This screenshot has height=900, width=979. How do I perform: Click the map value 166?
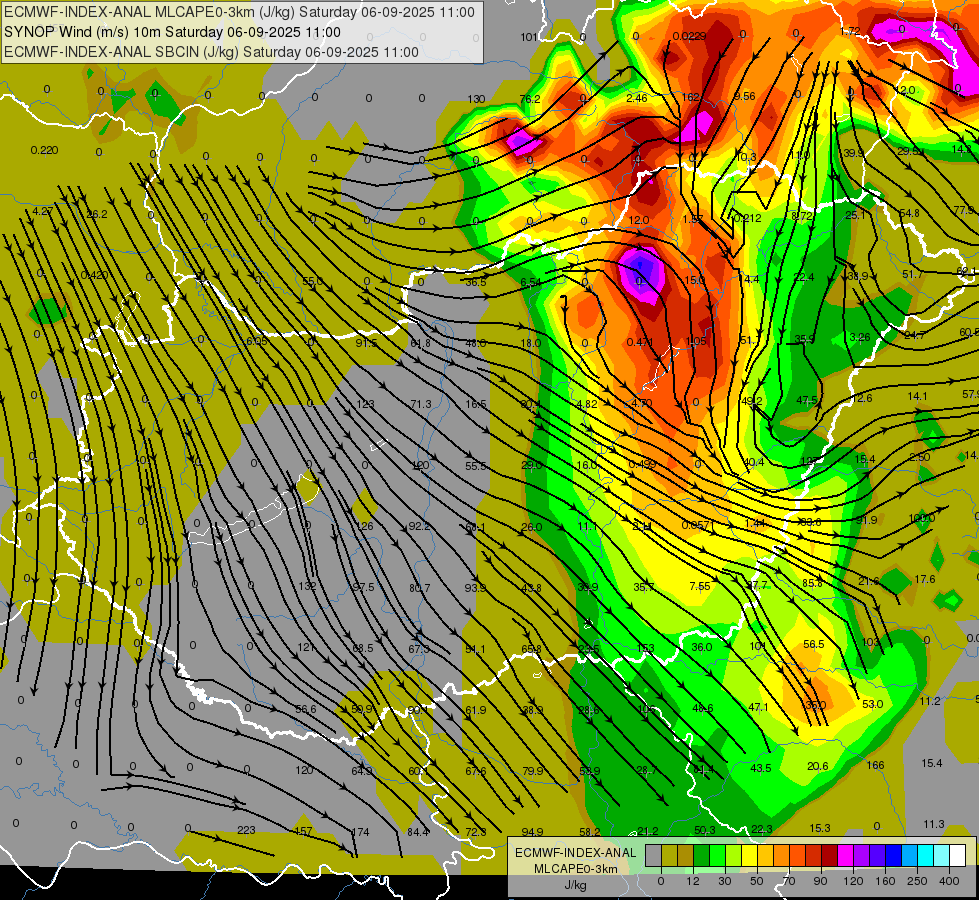[x=875, y=764]
